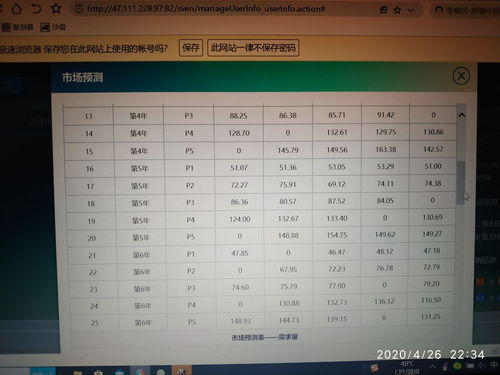This screenshot has width=500, height=375.
Task: Click the 130.88 value in row 24
Action: 289,303
